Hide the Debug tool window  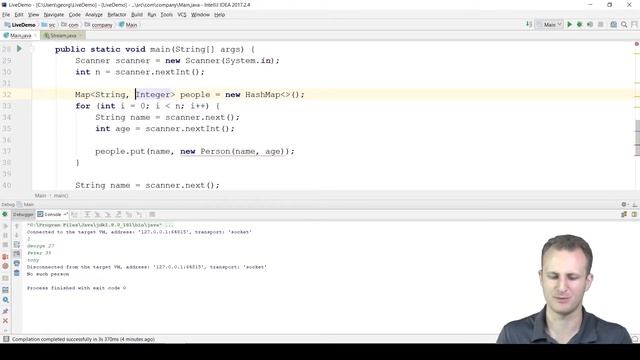pos(635,204)
